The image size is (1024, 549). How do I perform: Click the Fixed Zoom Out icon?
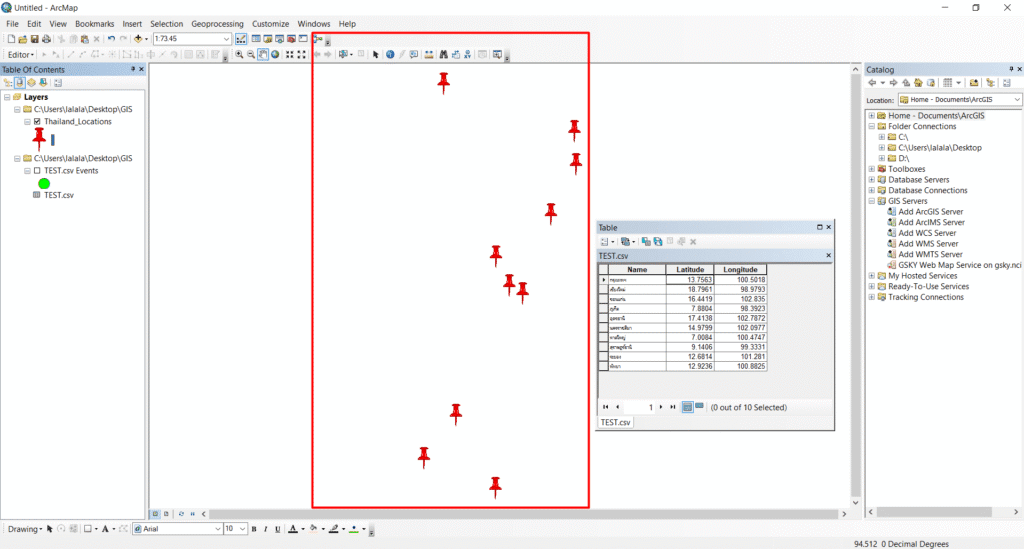click(x=301, y=55)
